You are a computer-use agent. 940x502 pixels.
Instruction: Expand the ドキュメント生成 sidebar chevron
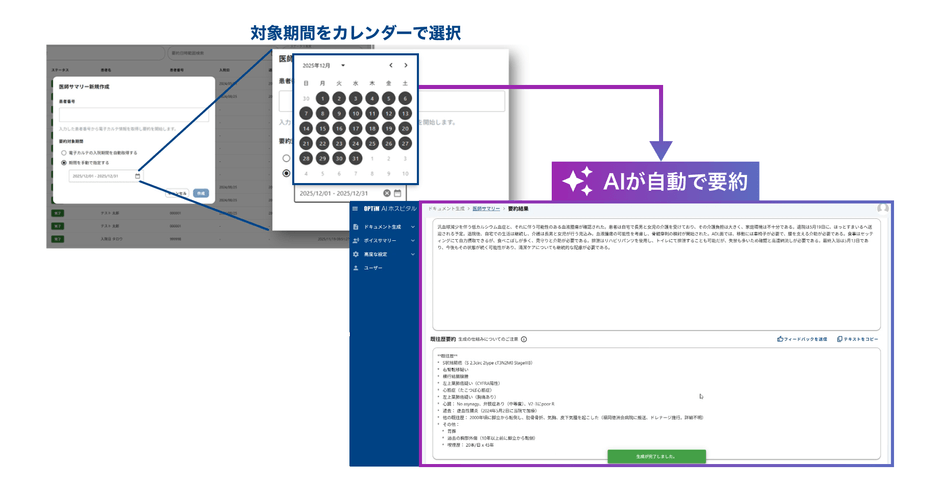pyautogui.click(x=412, y=227)
